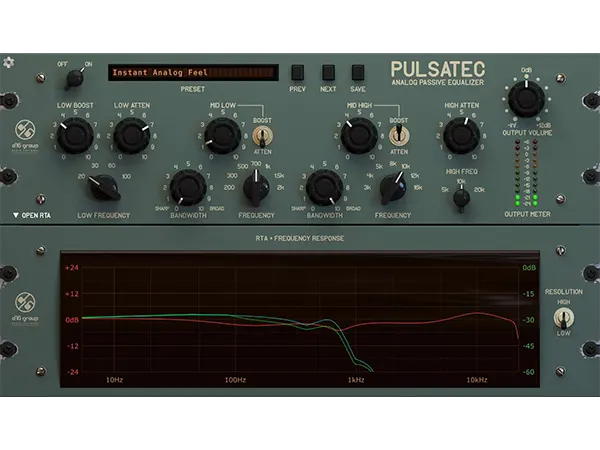Click the output meter LED column

527,173
